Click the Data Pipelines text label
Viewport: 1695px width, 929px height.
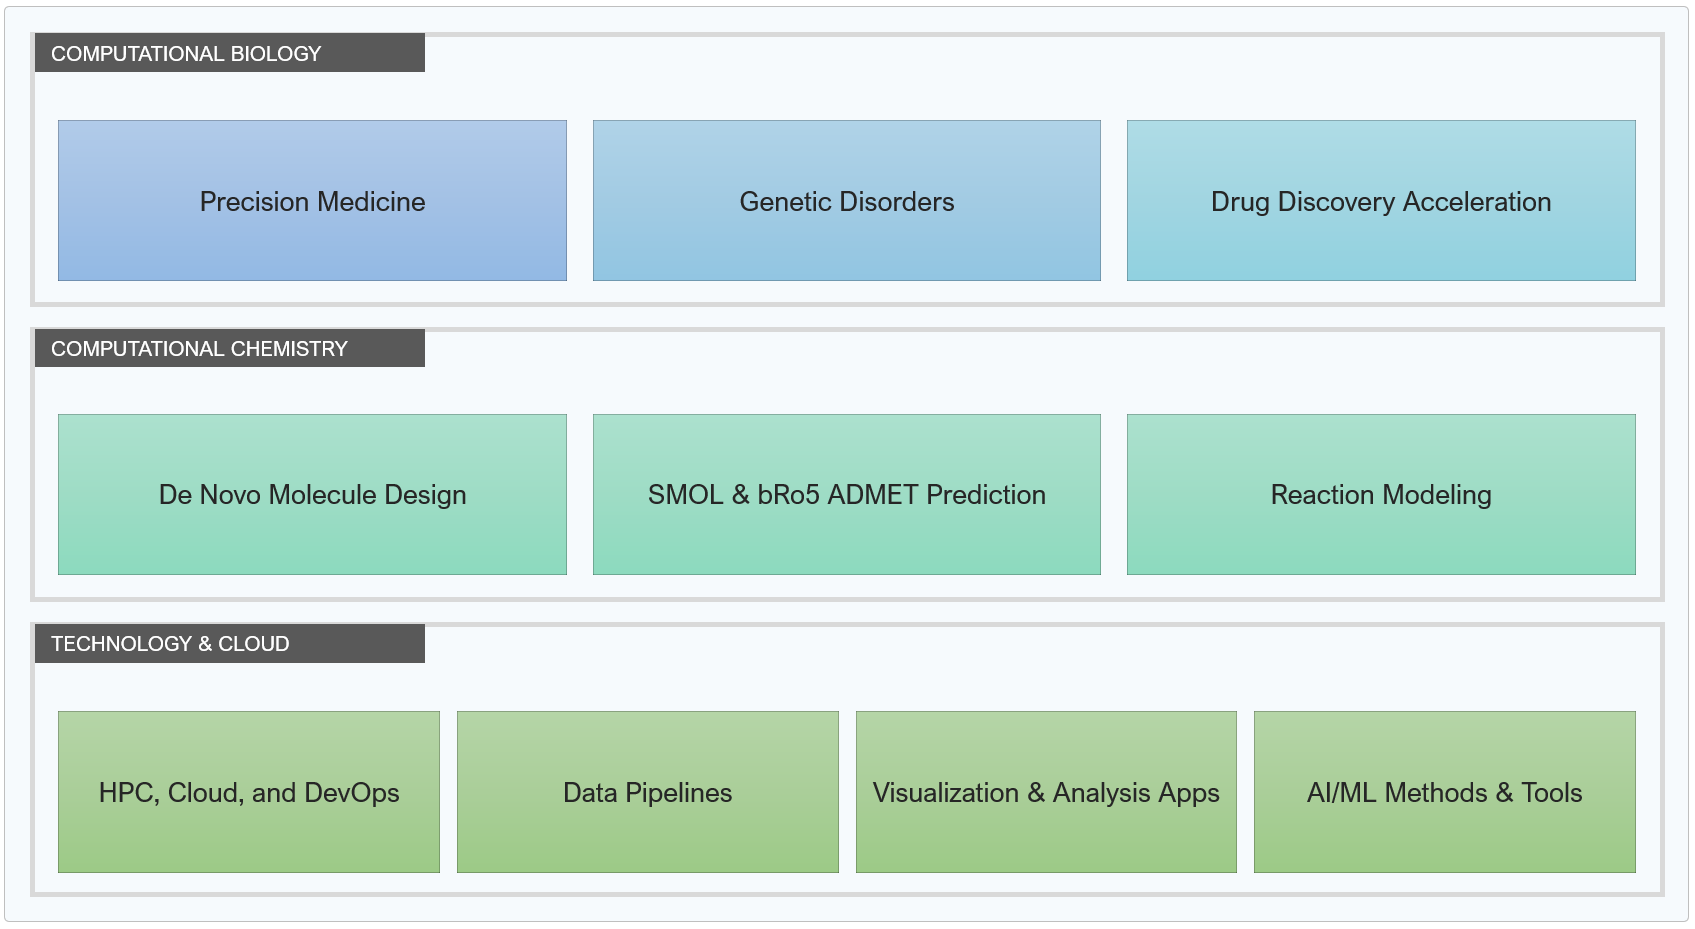648,793
